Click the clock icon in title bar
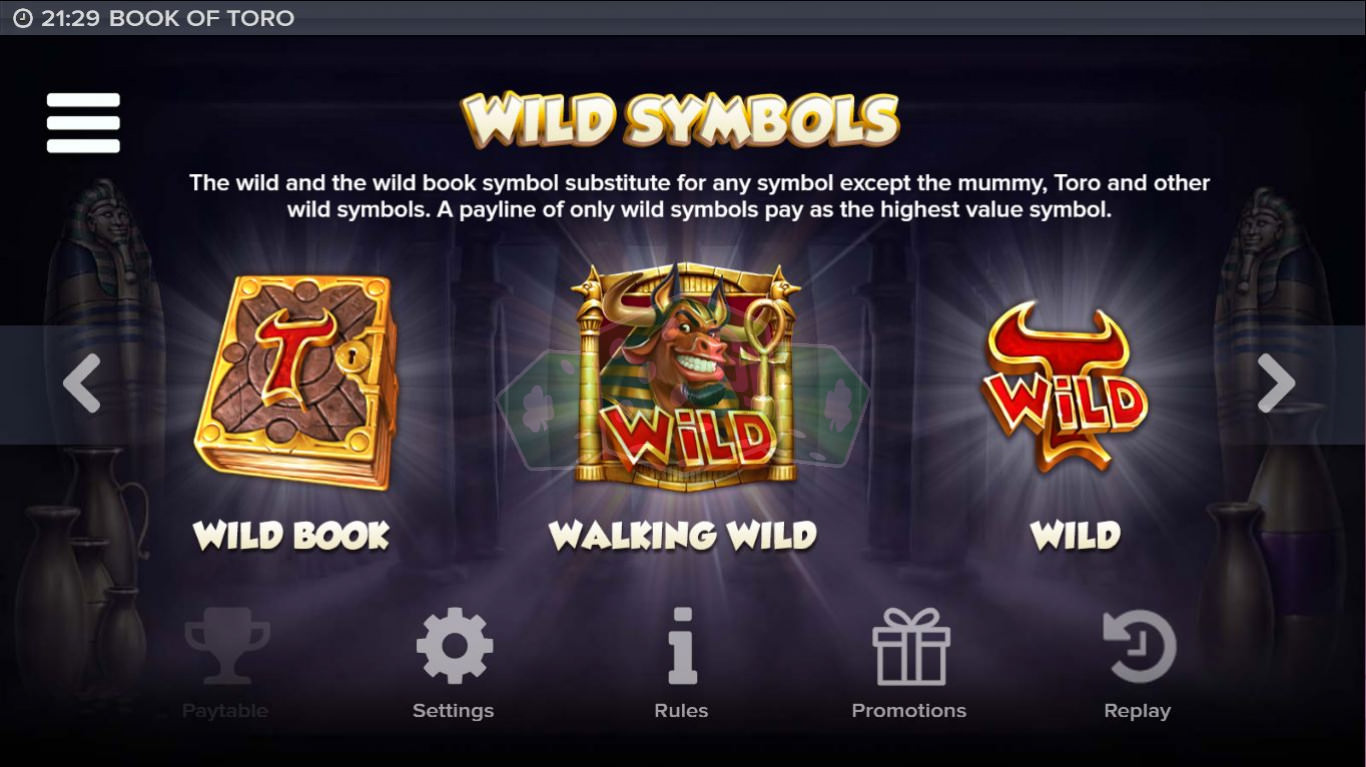1366x767 pixels. 22,18
